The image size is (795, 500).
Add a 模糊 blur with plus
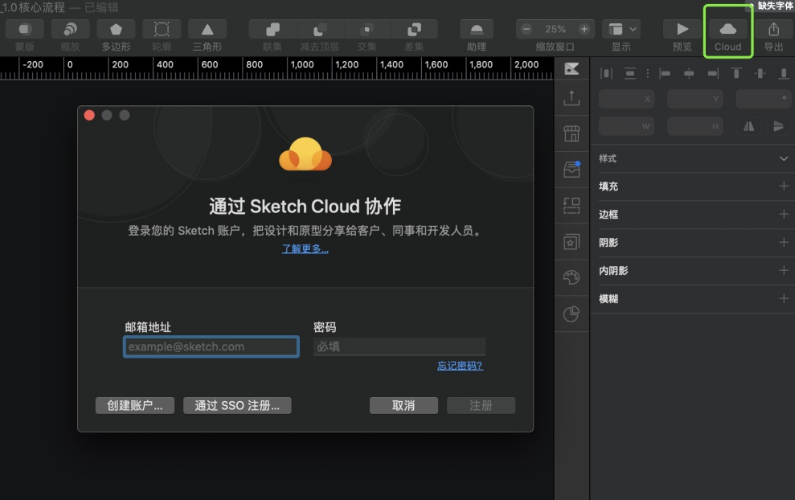(x=784, y=298)
